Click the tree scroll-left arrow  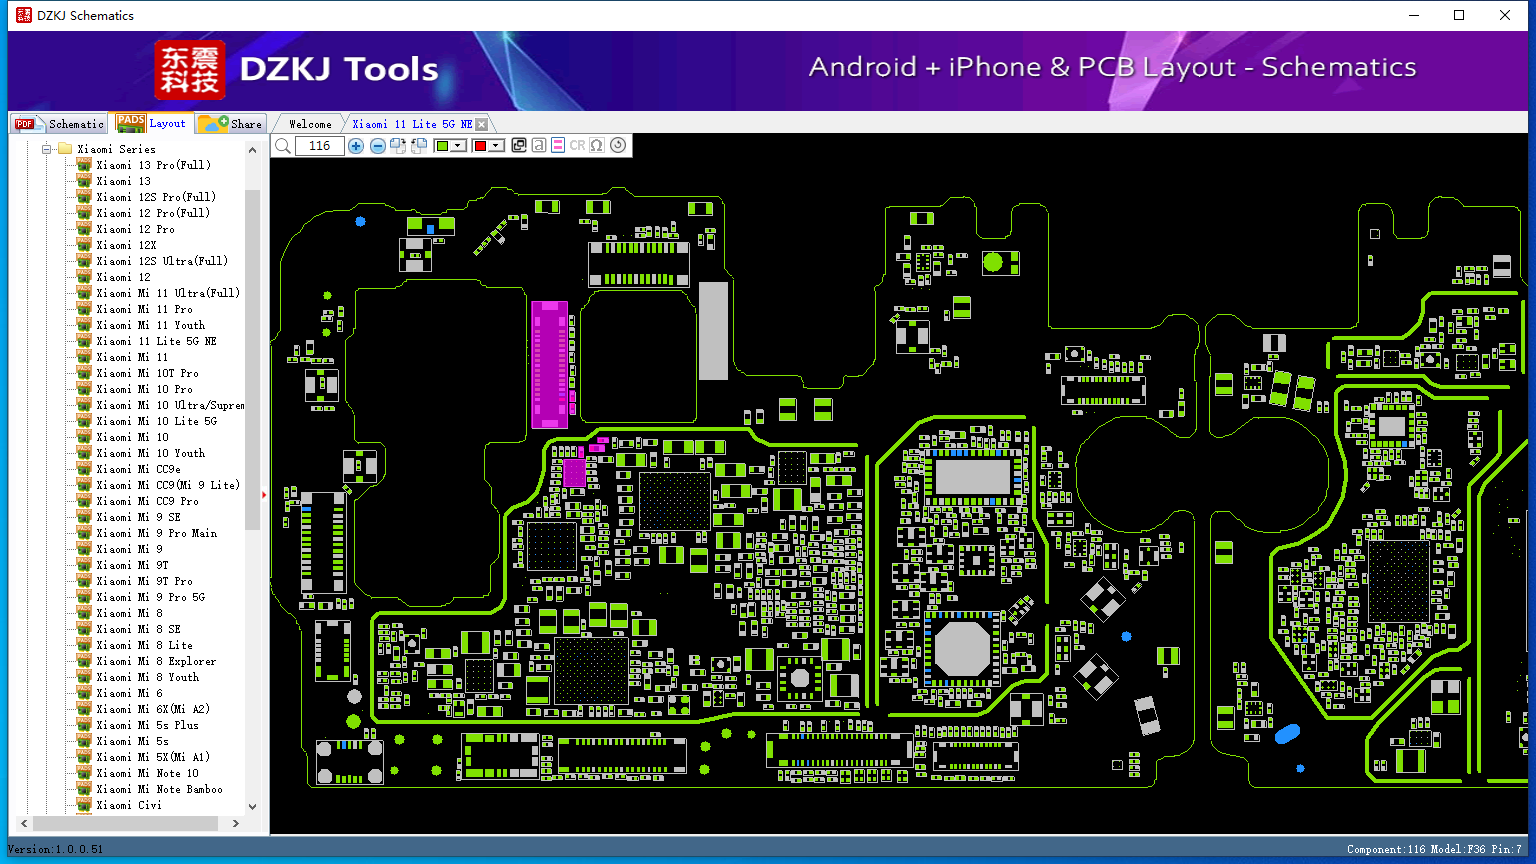coord(24,823)
